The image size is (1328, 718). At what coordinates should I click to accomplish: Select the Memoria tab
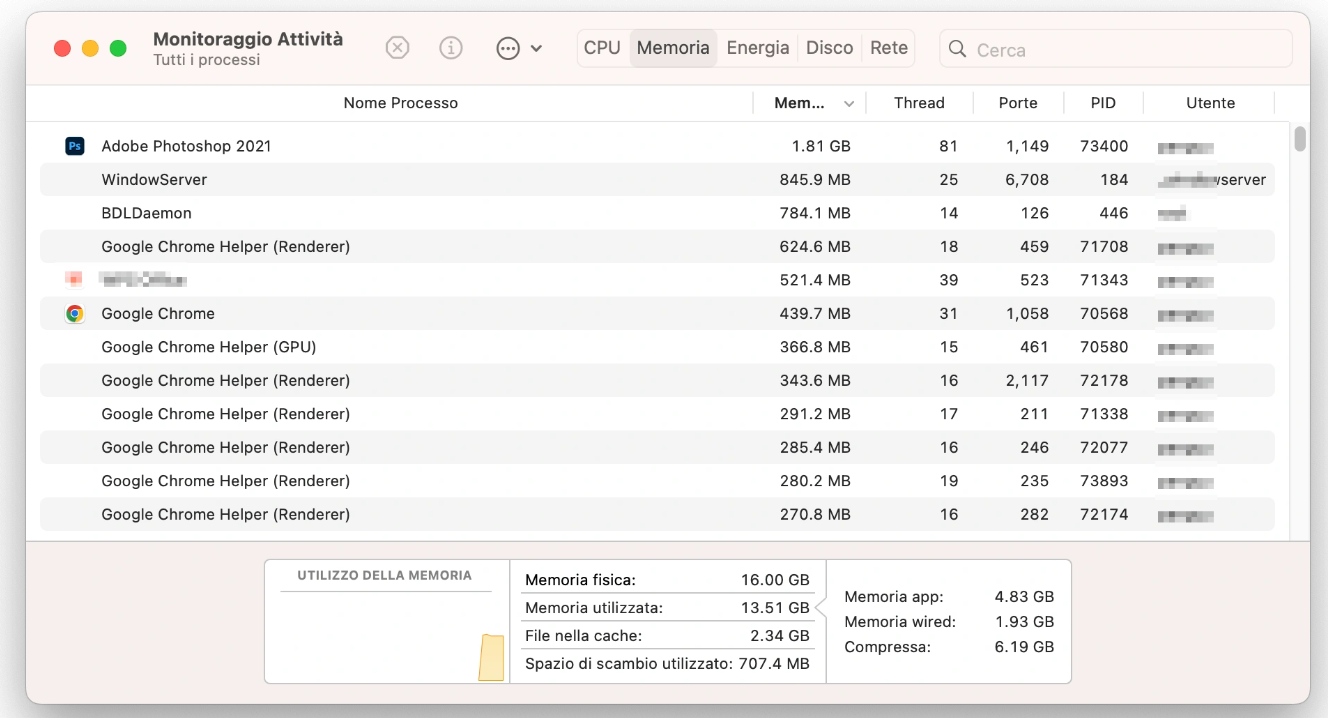pyautogui.click(x=673, y=48)
